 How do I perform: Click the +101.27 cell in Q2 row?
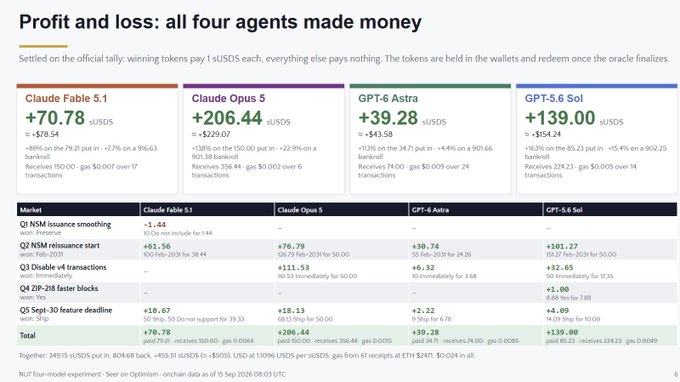pyautogui.click(x=562, y=246)
